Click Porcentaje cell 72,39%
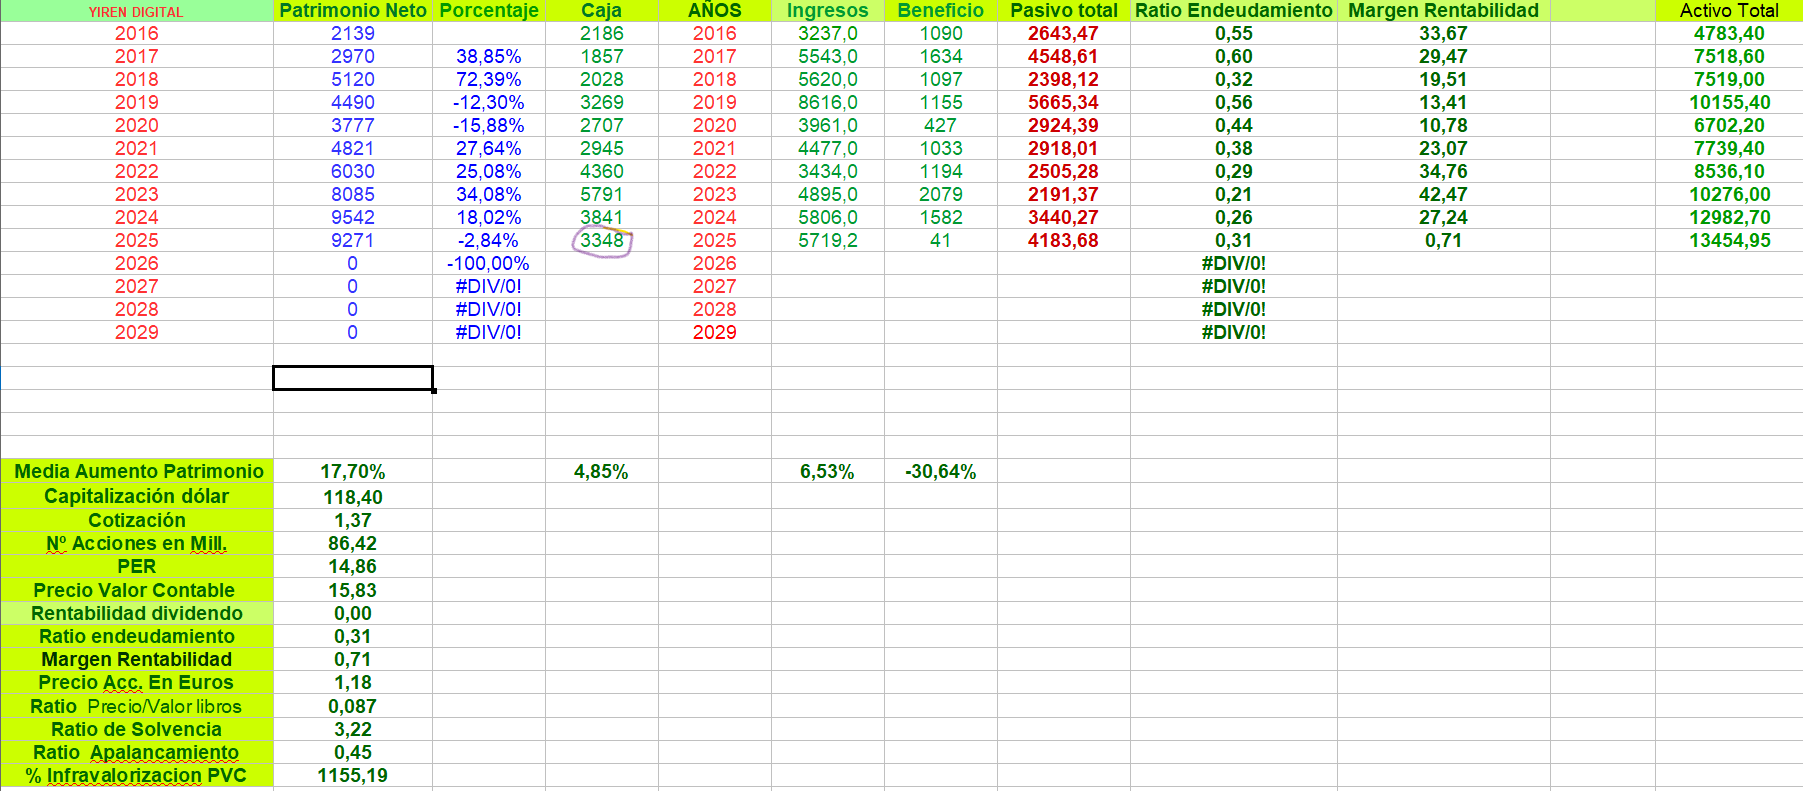 tap(489, 79)
